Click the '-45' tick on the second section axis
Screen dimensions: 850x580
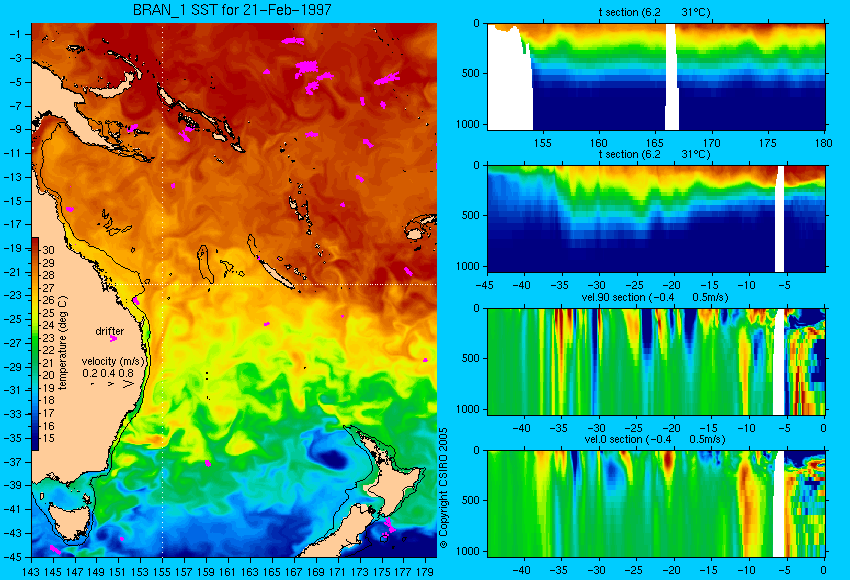[x=485, y=285]
